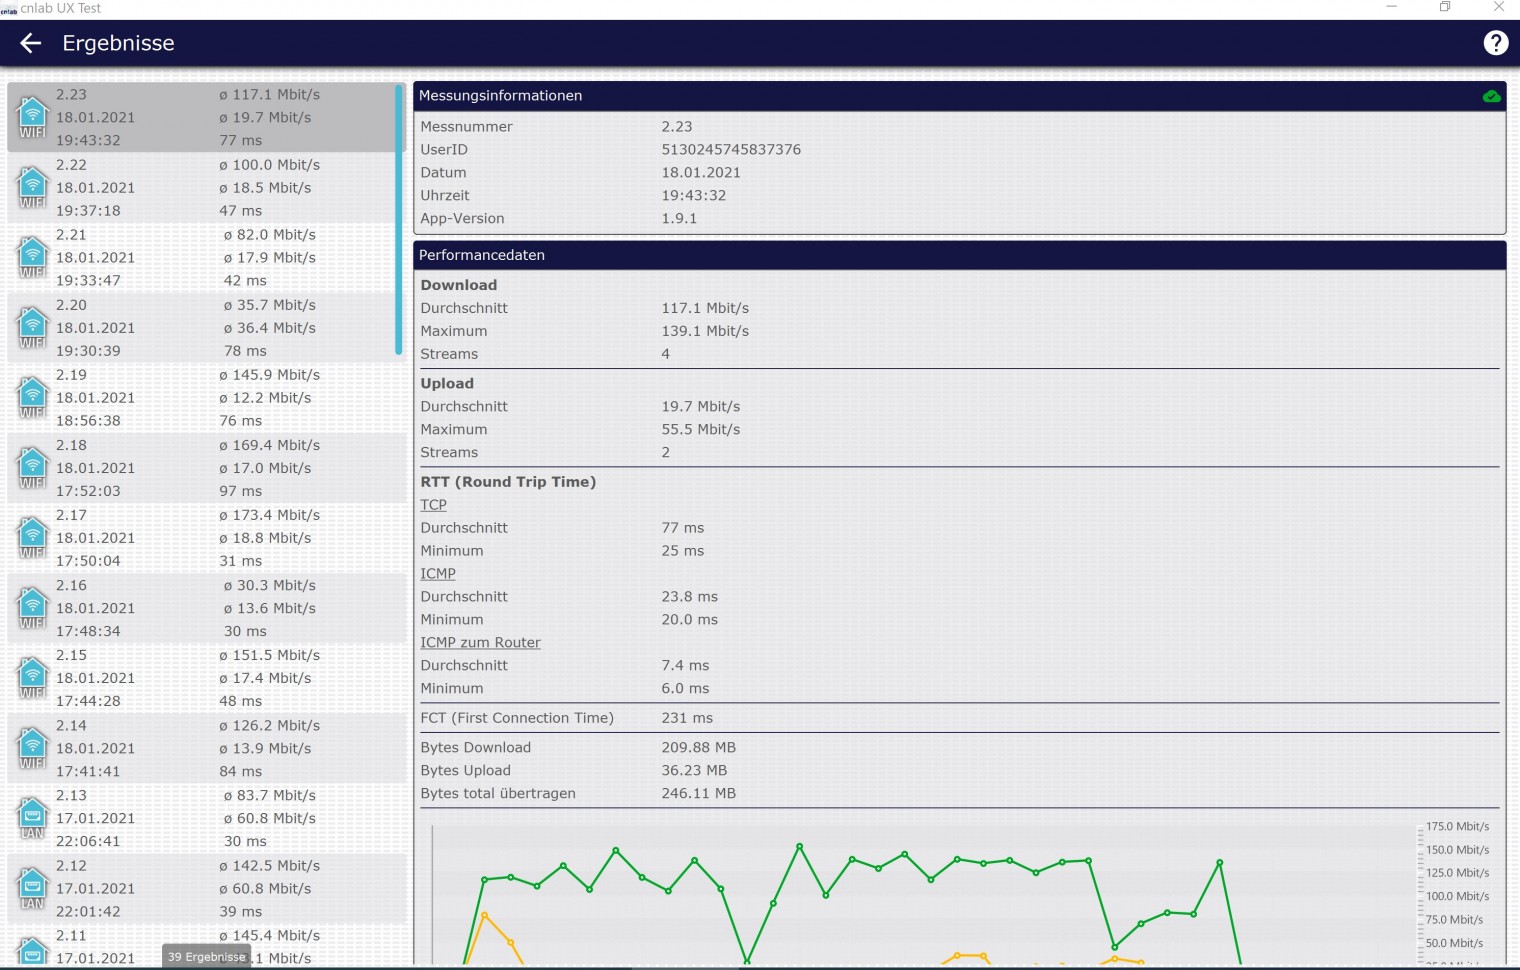1520x970 pixels.
Task: Click the results list scrollbar
Action: (399, 220)
